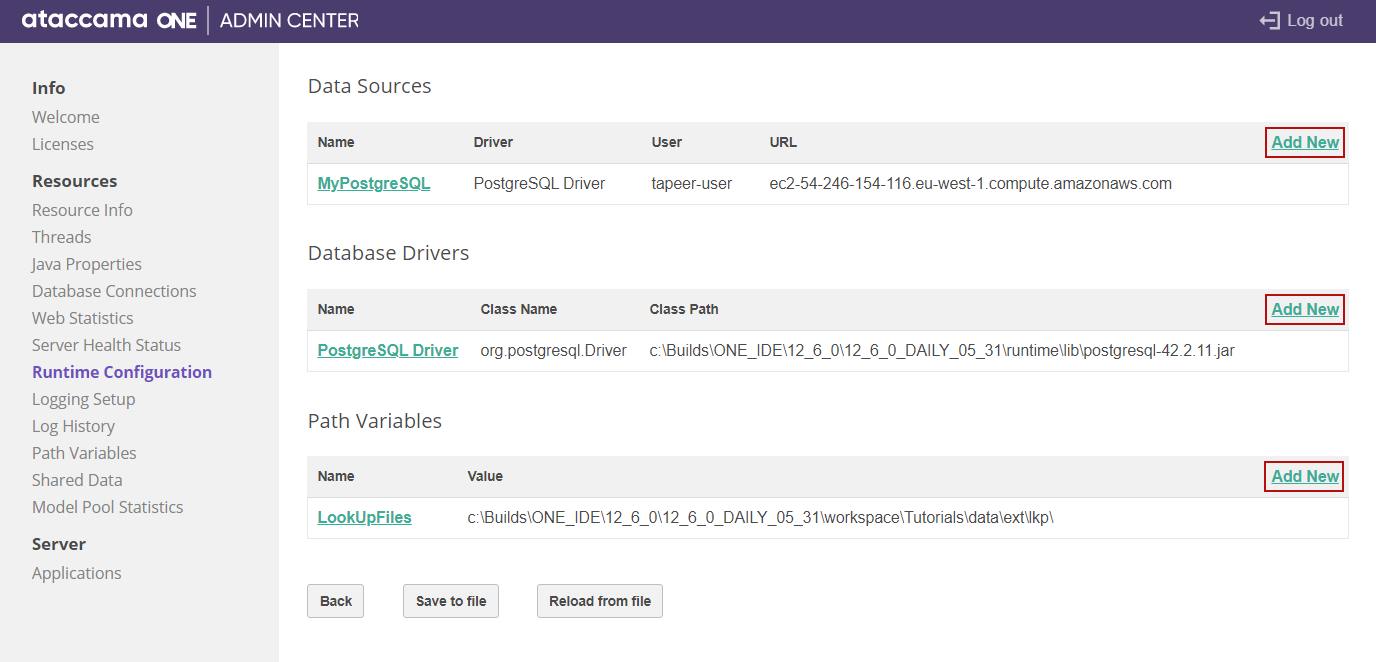The height and width of the screenshot is (662, 1376).
Task: View the Licenses page
Action: click(x=62, y=143)
